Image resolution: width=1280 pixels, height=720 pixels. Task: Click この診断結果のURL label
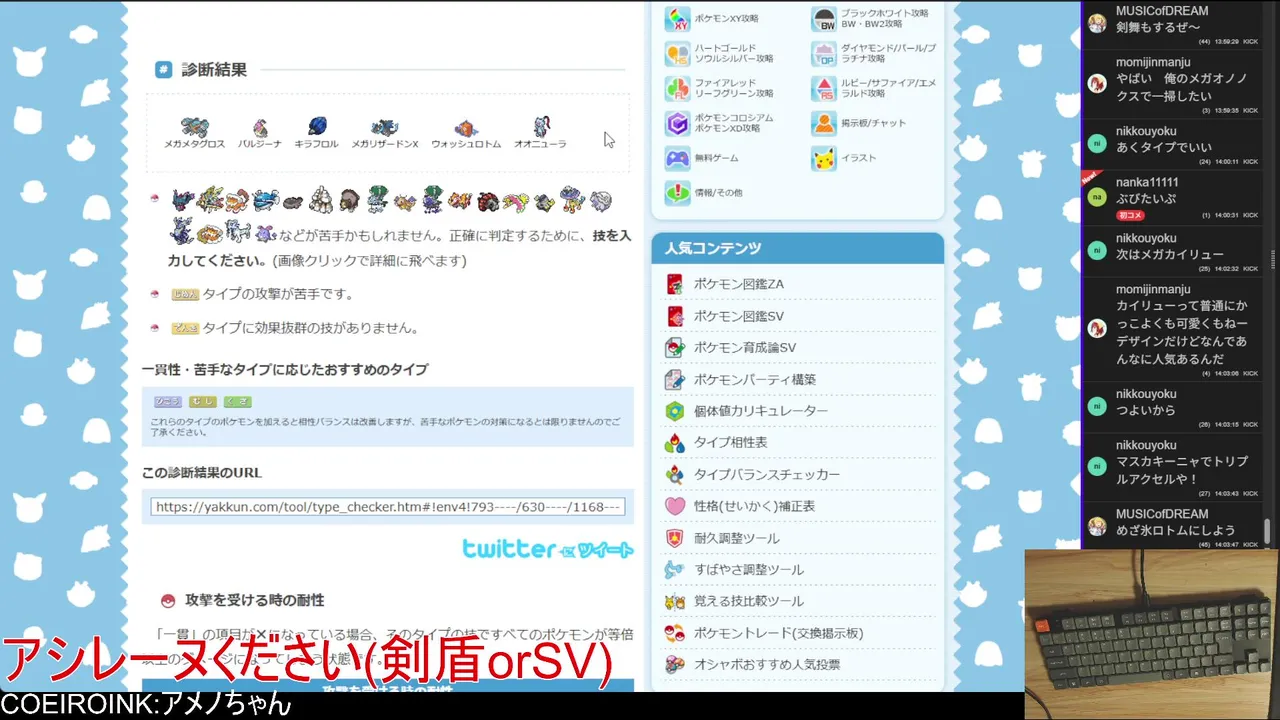pyautogui.click(x=202, y=473)
